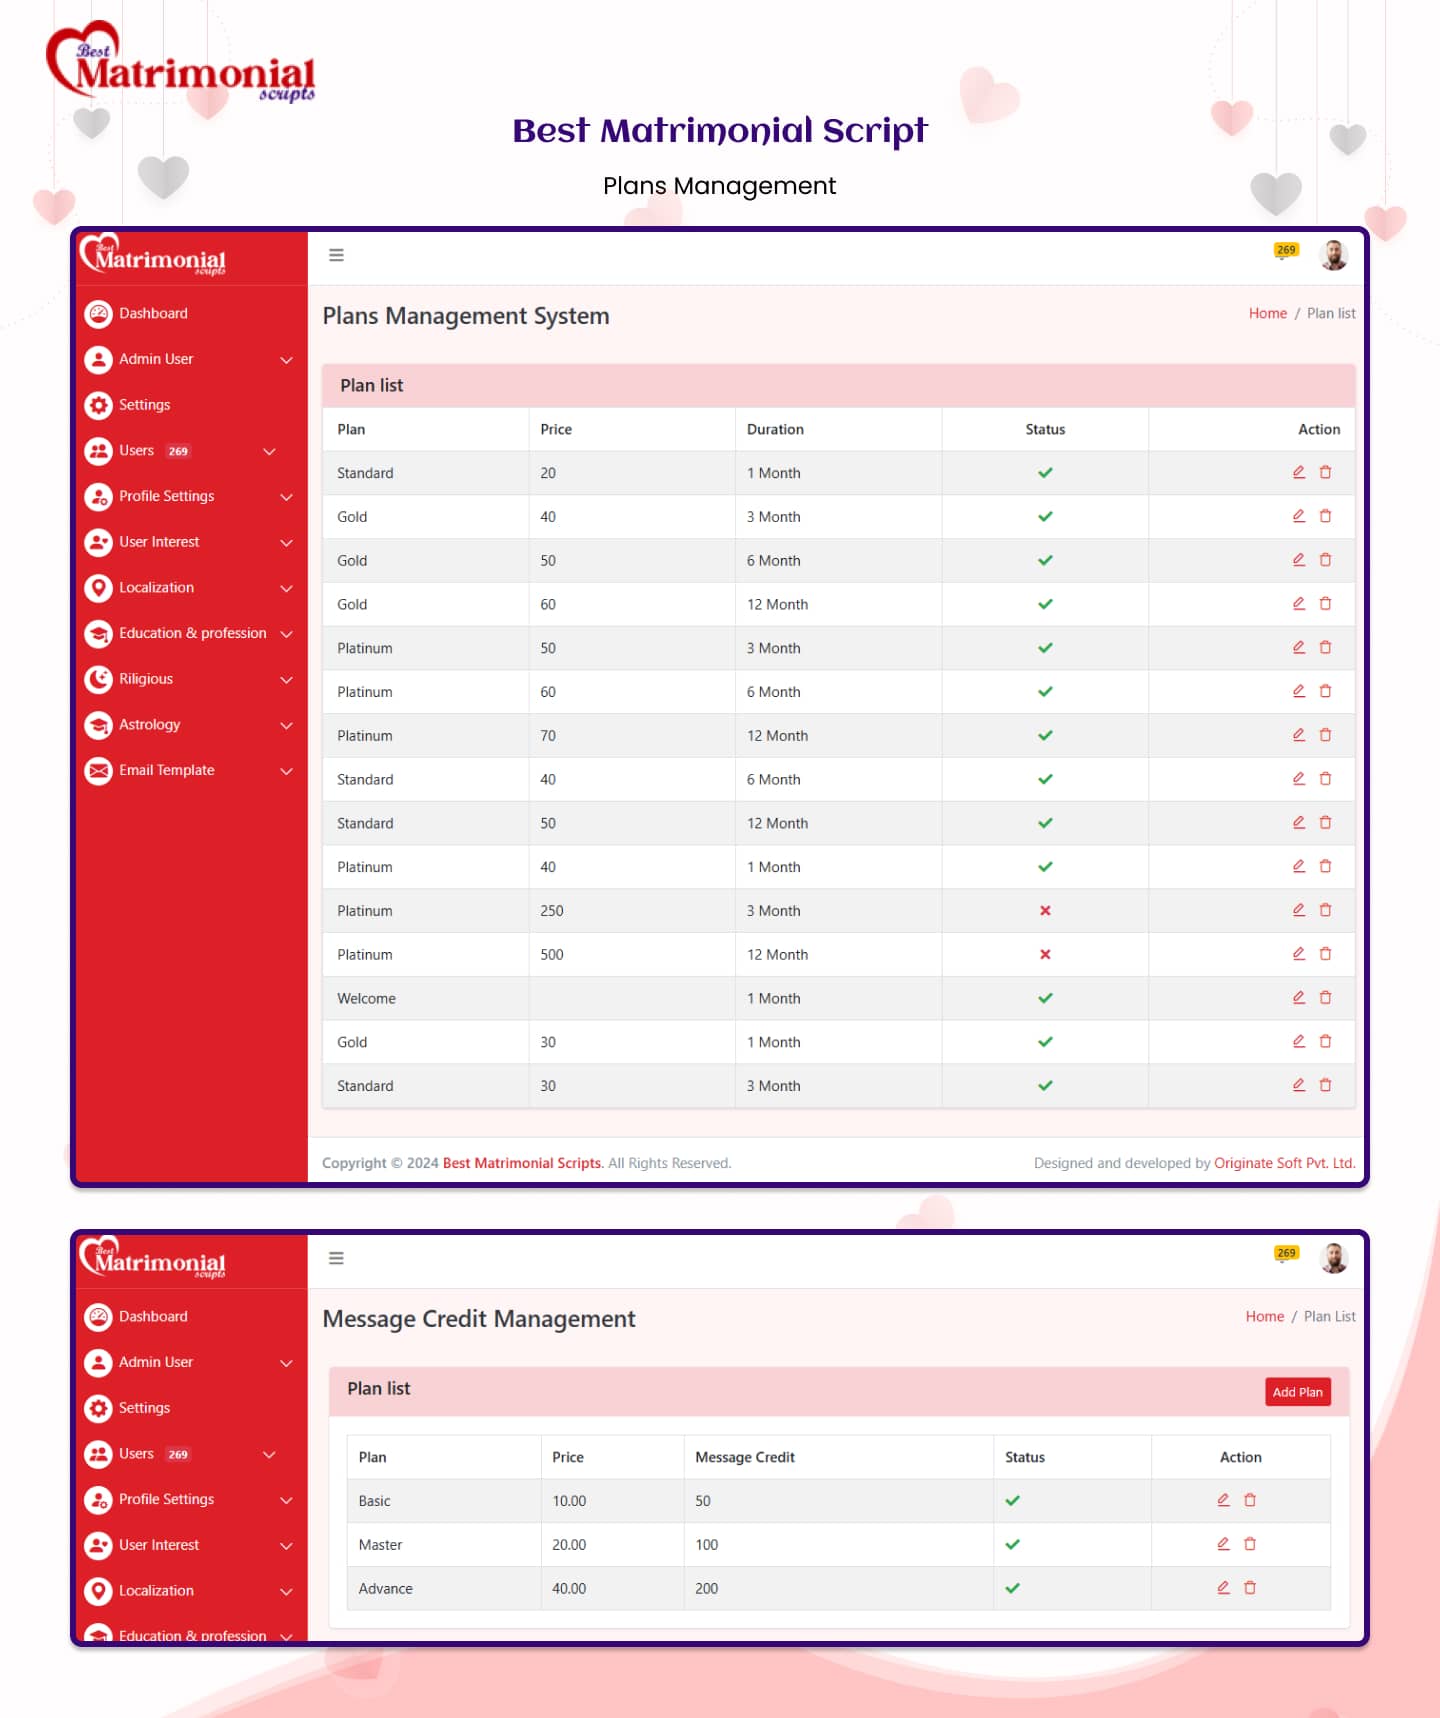Open Education & profession in Plans Management sidebar
This screenshot has height=1718, width=1440.
pyautogui.click(x=192, y=633)
